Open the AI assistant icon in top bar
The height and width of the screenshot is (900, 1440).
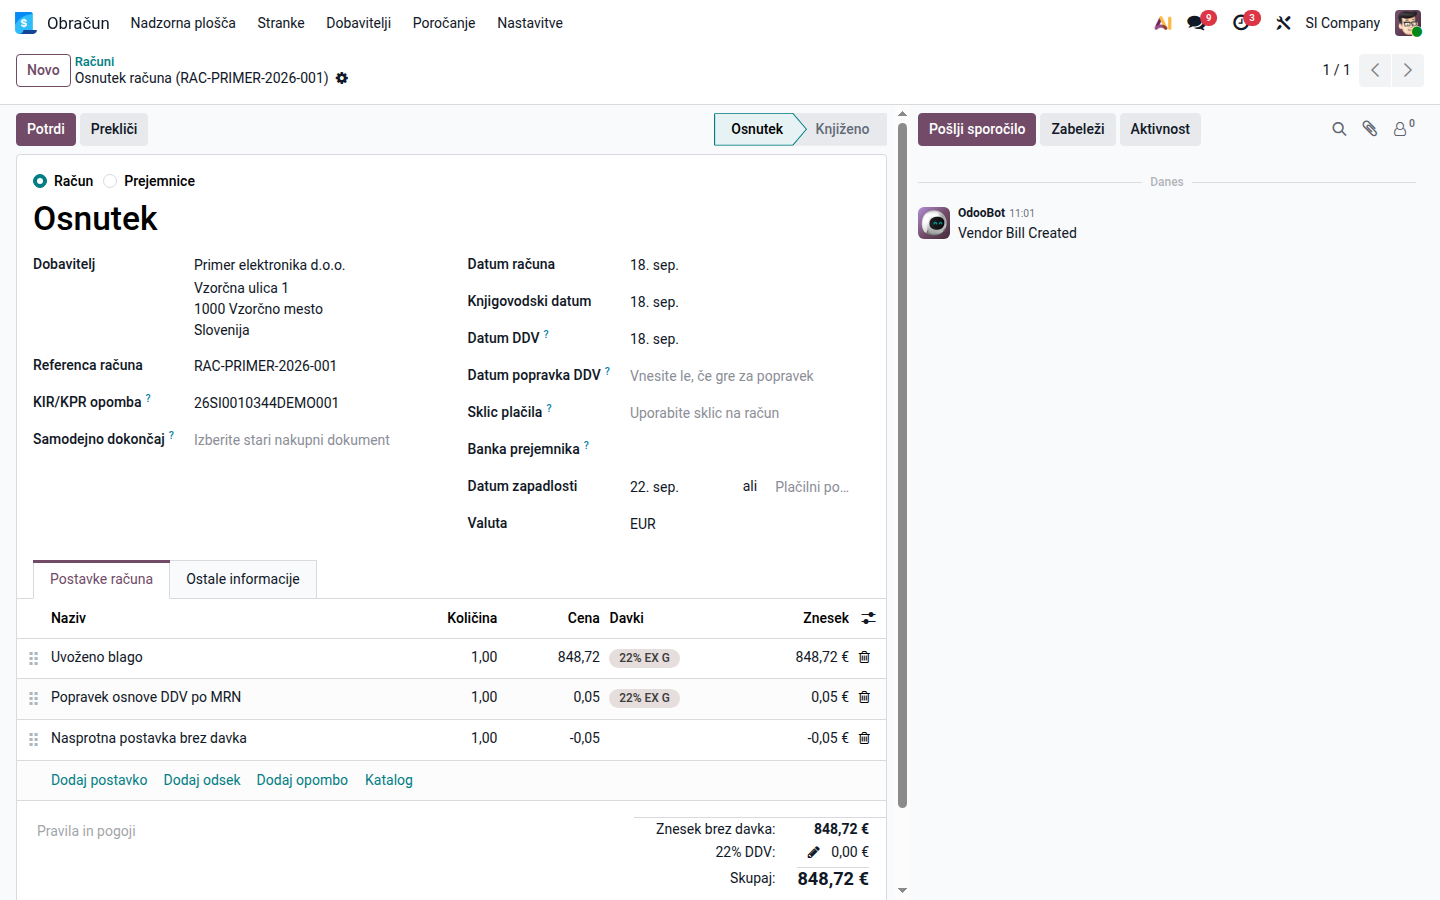[x=1163, y=23]
